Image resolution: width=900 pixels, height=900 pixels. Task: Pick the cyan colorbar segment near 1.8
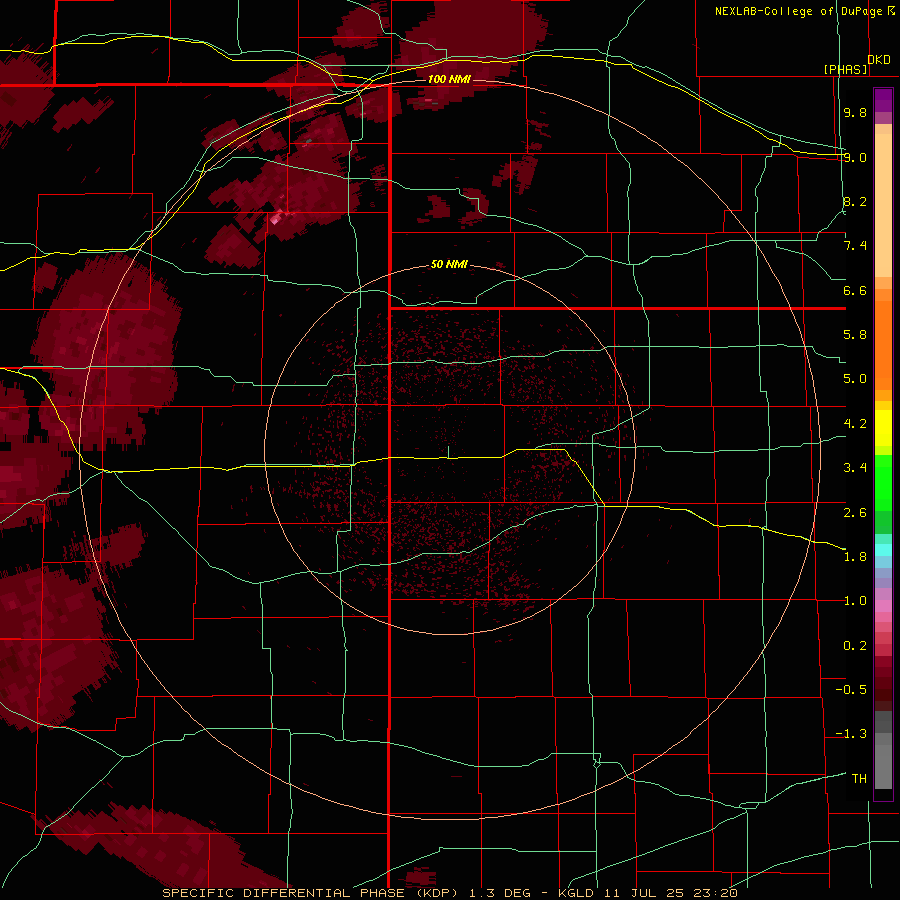(x=883, y=550)
